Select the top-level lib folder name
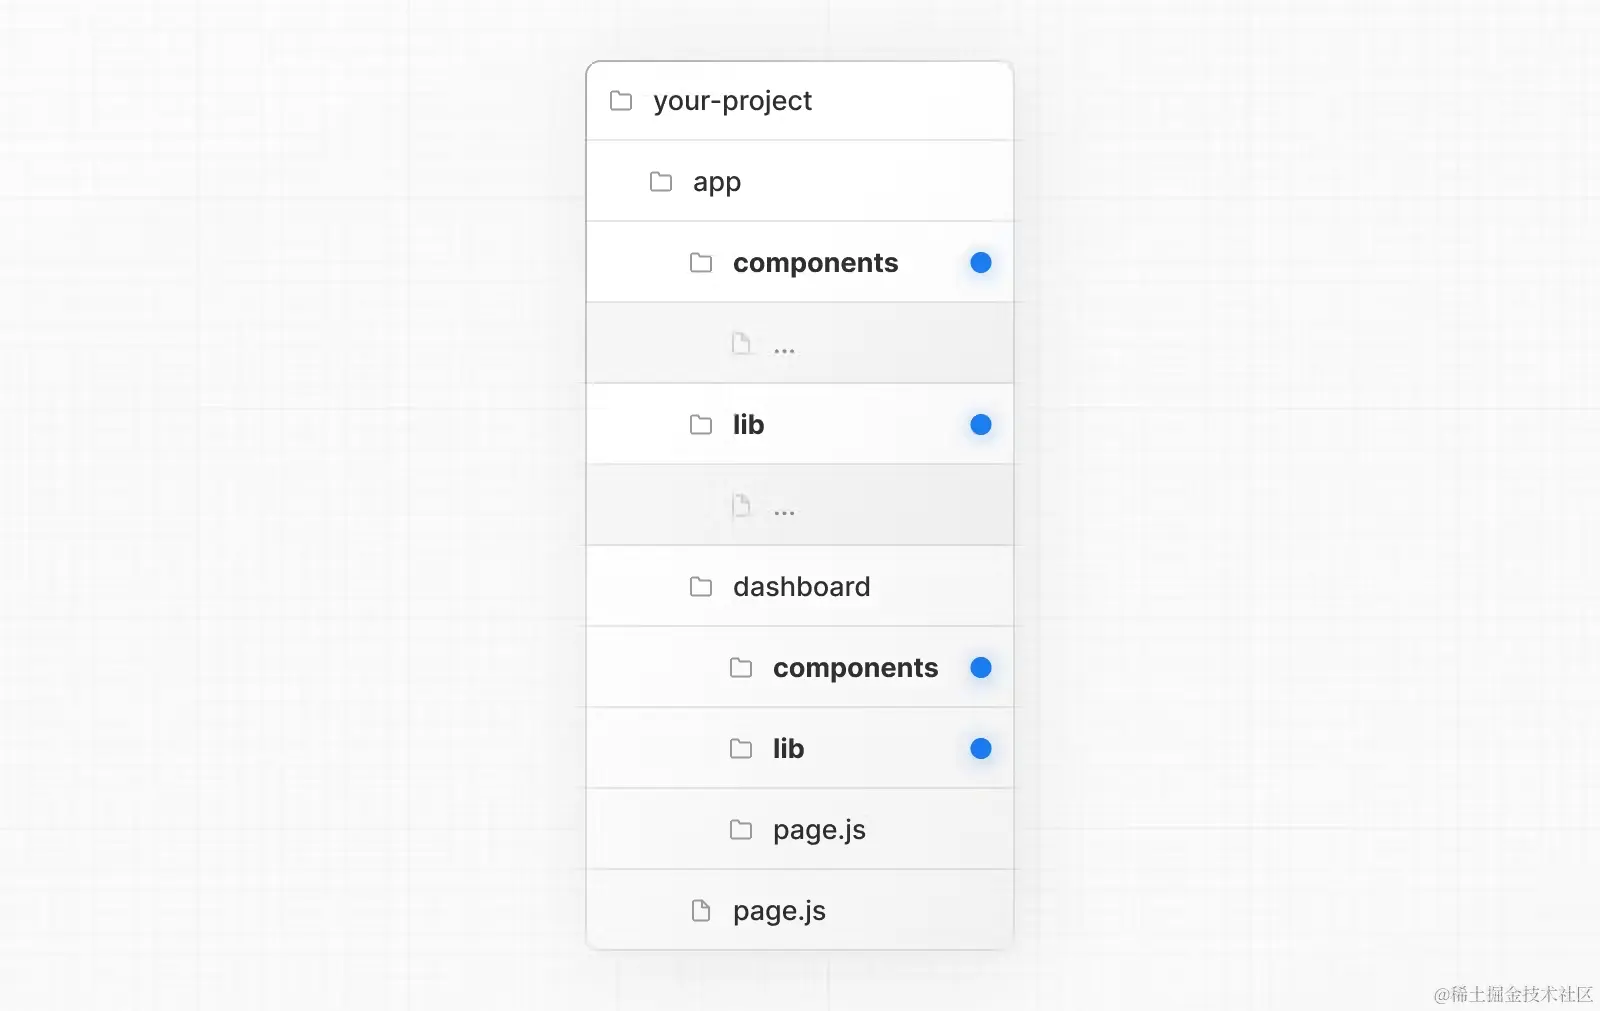 749,425
